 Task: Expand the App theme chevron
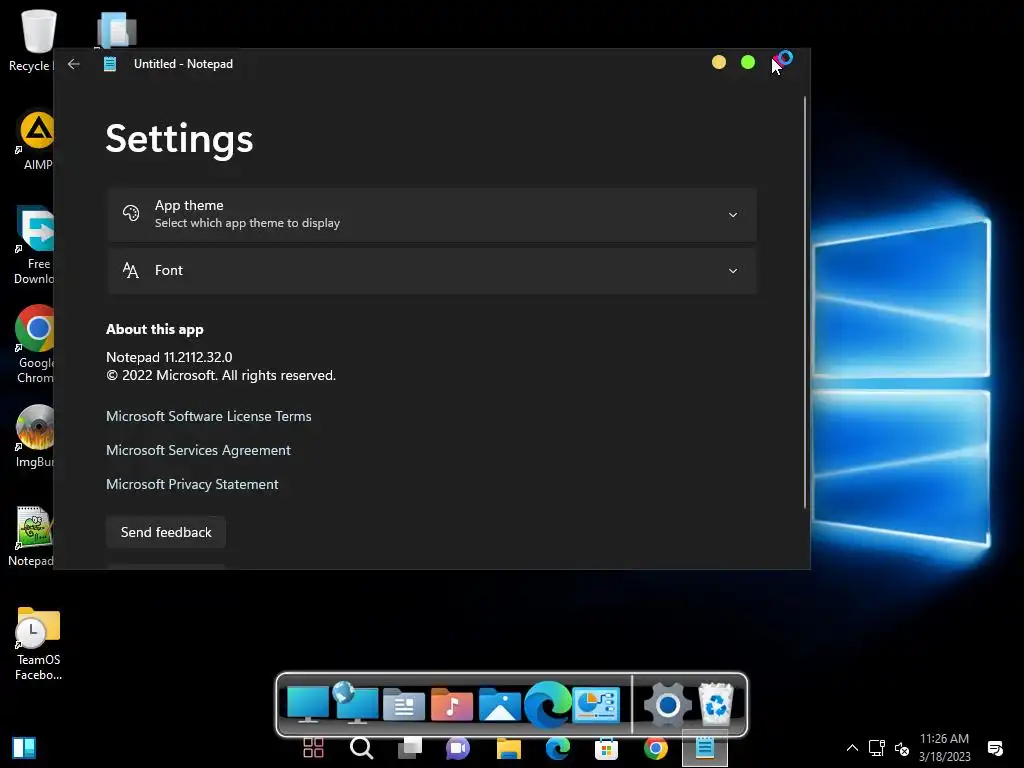(733, 215)
